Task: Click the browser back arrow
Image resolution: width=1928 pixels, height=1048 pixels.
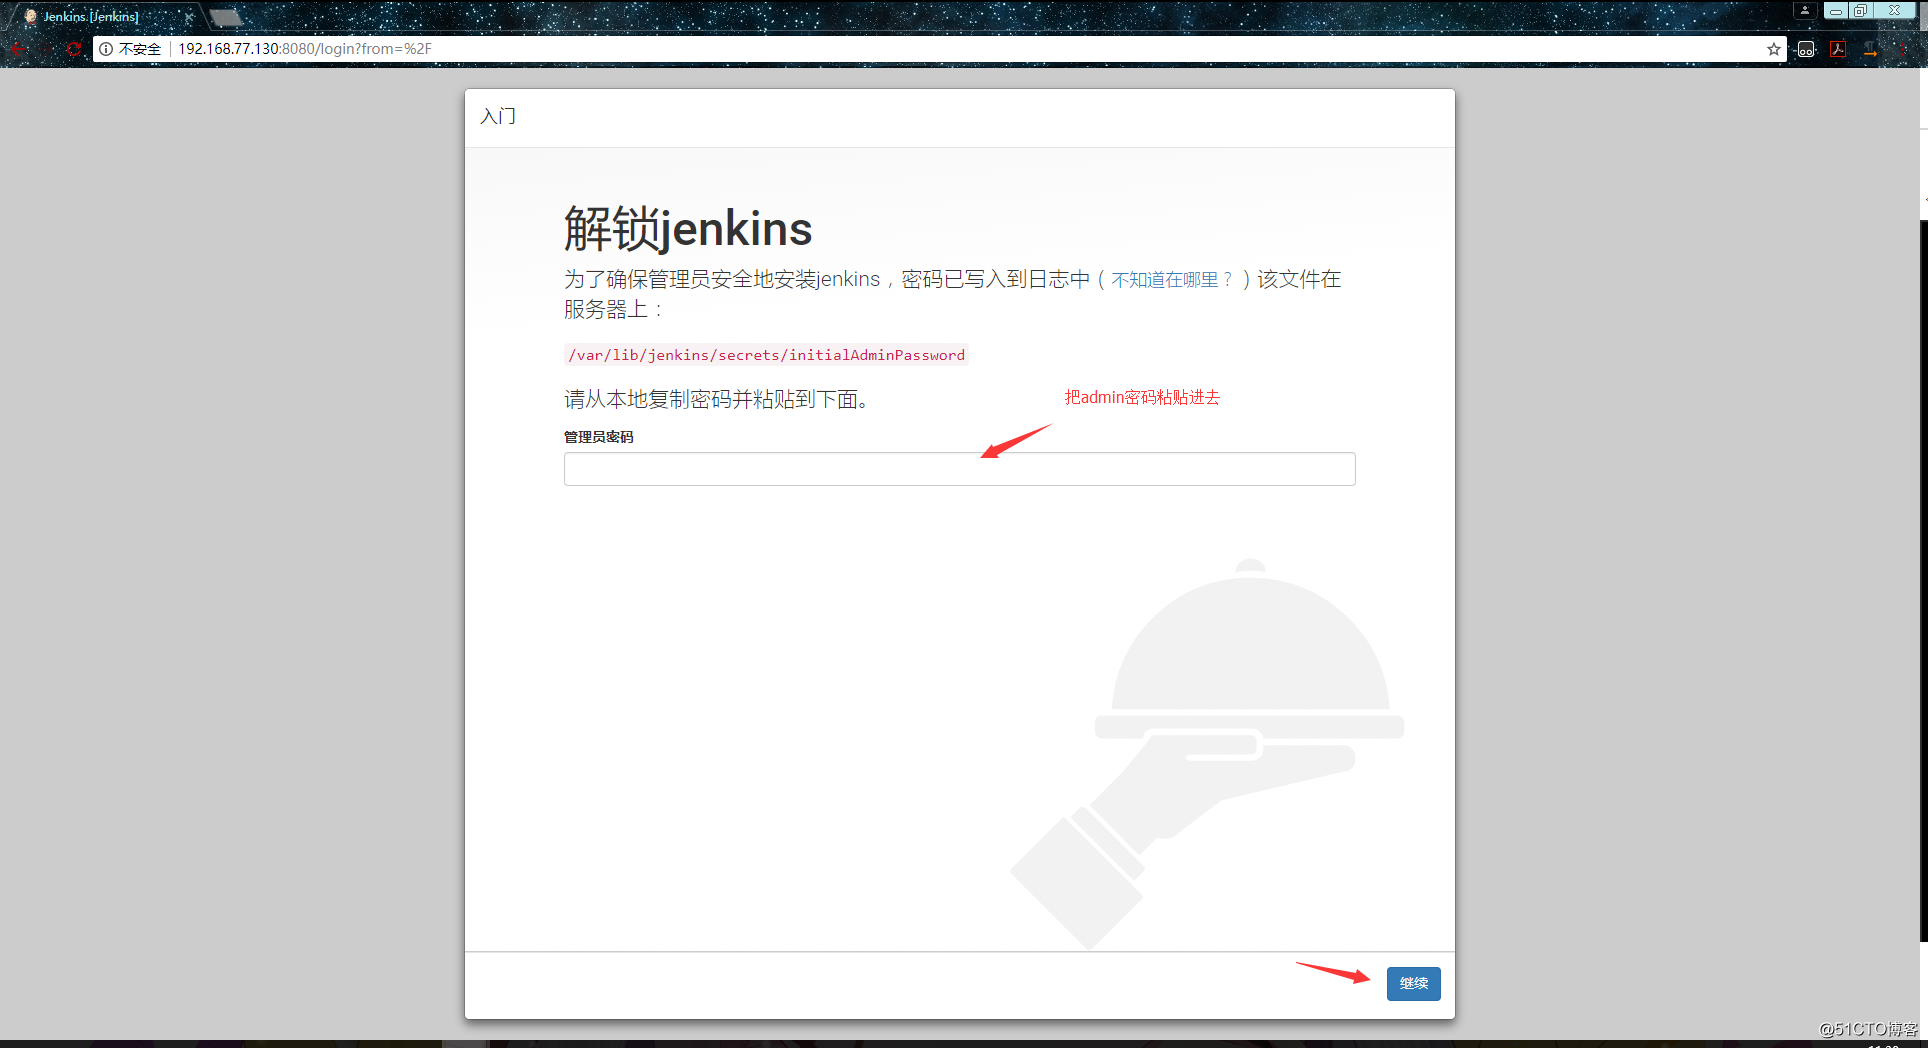Action: point(18,49)
